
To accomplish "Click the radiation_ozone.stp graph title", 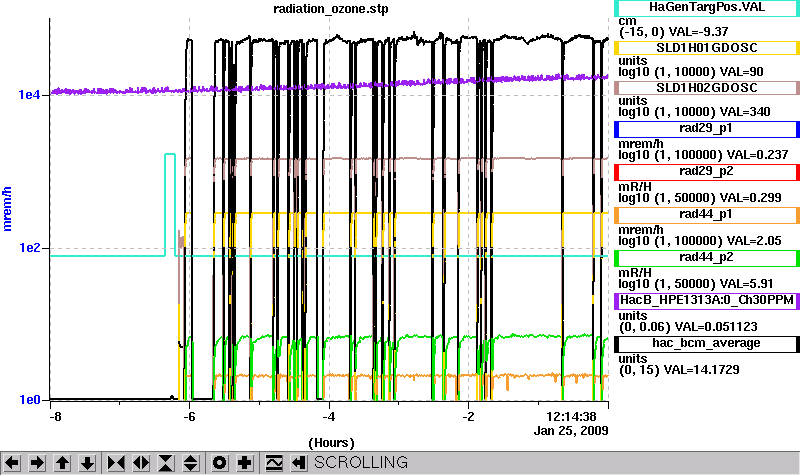I will pyautogui.click(x=331, y=9).
